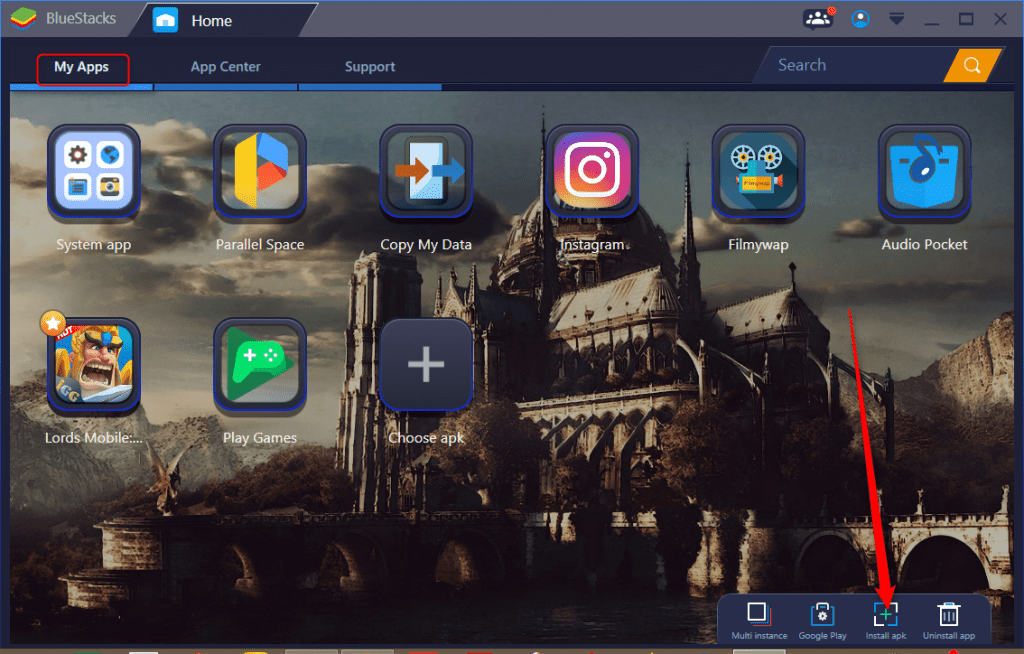Launch Audio Pocket app

click(925, 171)
